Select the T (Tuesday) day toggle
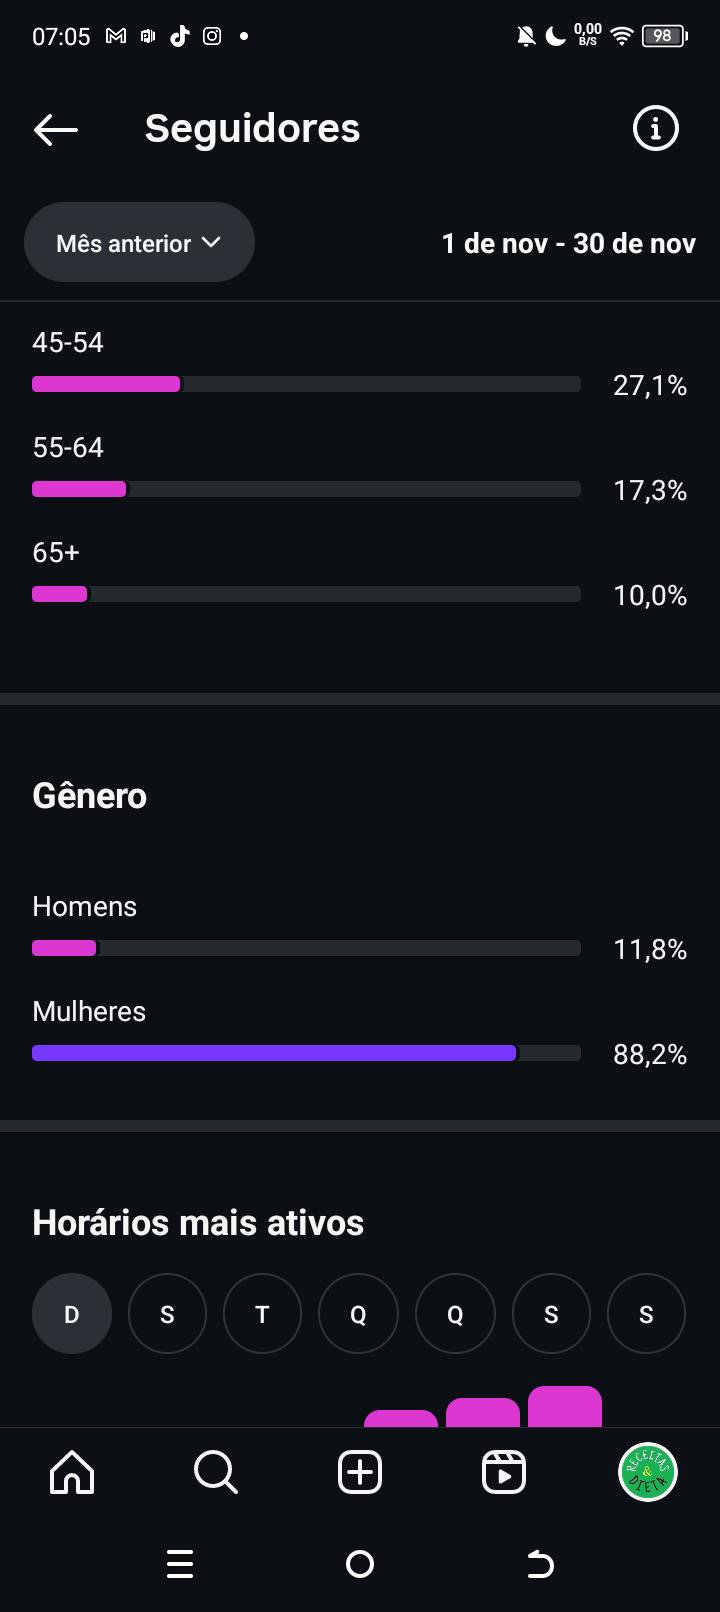The height and width of the screenshot is (1612, 720). pos(262,1314)
